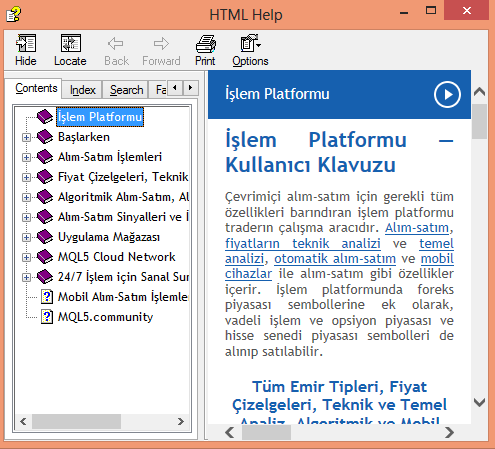The width and height of the screenshot is (495, 449).
Task: Click book icon beside Alım-Satım Sinyalleri
Action: (x=45, y=217)
